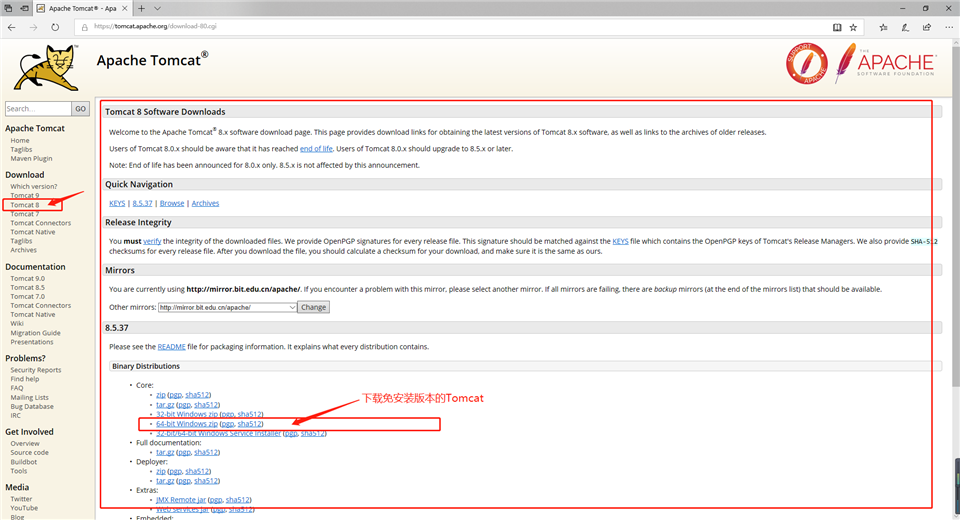Open the Tomcat 7 download link
The width and height of the screenshot is (960, 520).
tap(24, 214)
